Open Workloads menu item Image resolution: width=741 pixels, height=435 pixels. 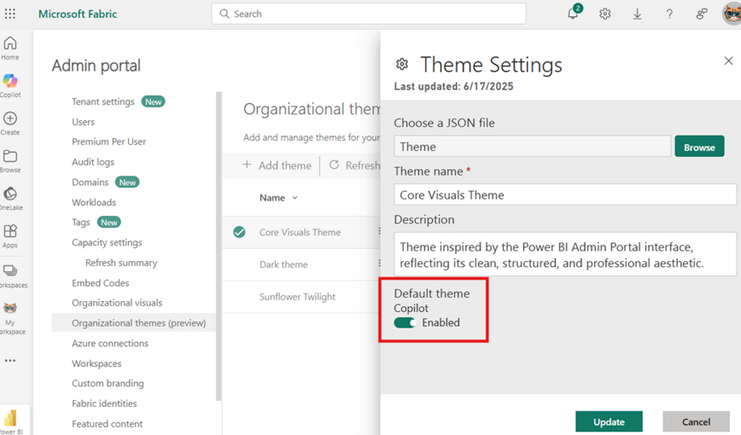(94, 202)
